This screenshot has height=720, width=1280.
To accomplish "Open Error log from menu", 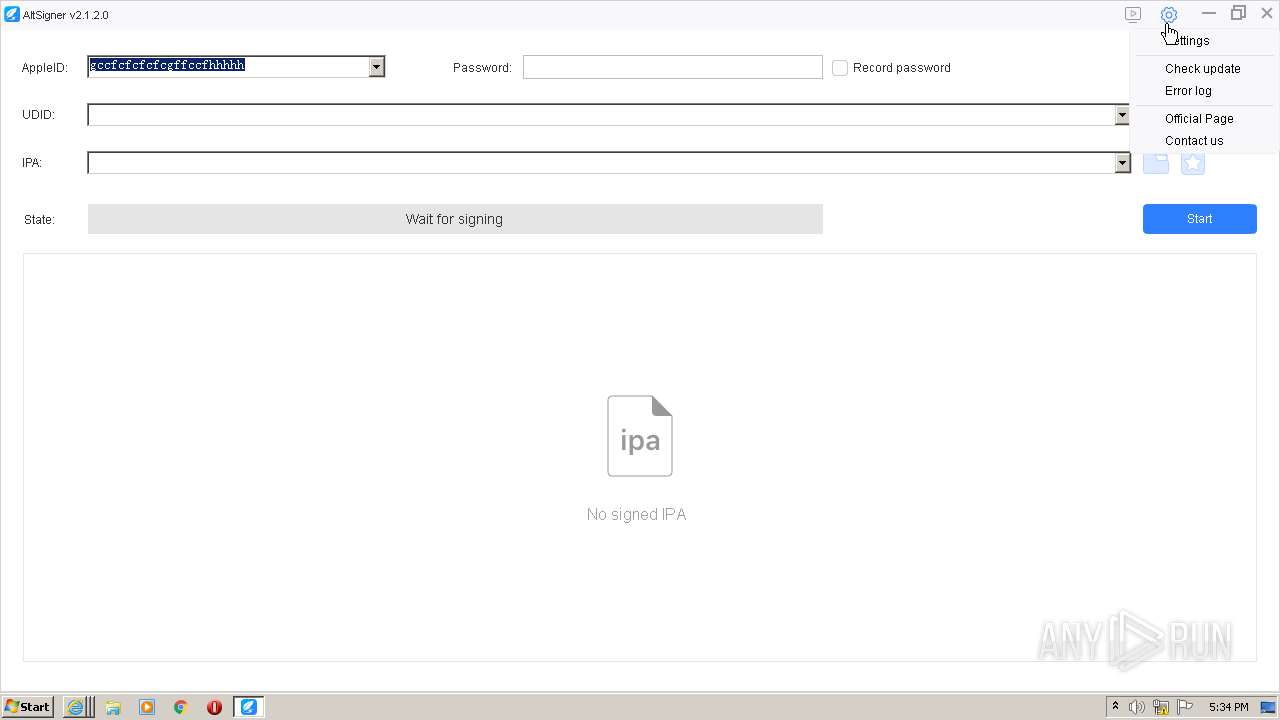I will click(1188, 91).
